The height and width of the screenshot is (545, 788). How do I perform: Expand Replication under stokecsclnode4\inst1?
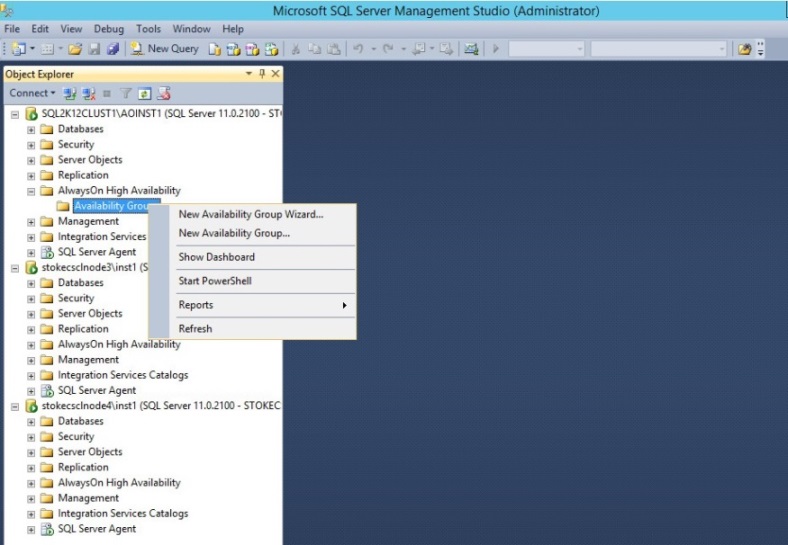click(31, 468)
